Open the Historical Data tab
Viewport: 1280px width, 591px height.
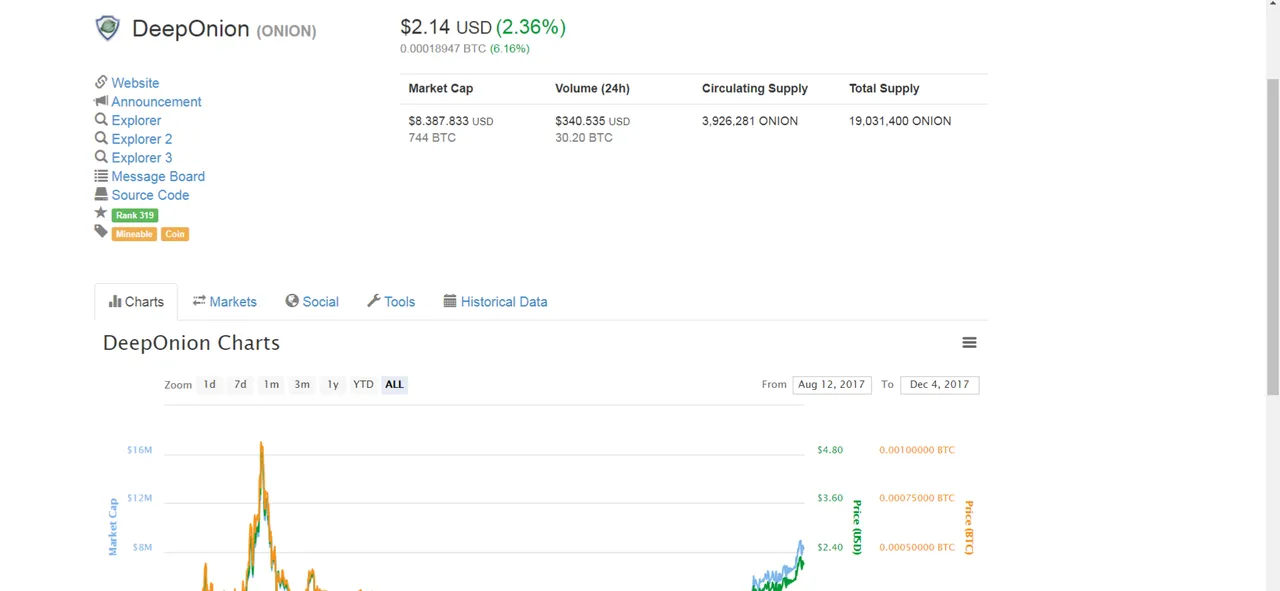(495, 302)
